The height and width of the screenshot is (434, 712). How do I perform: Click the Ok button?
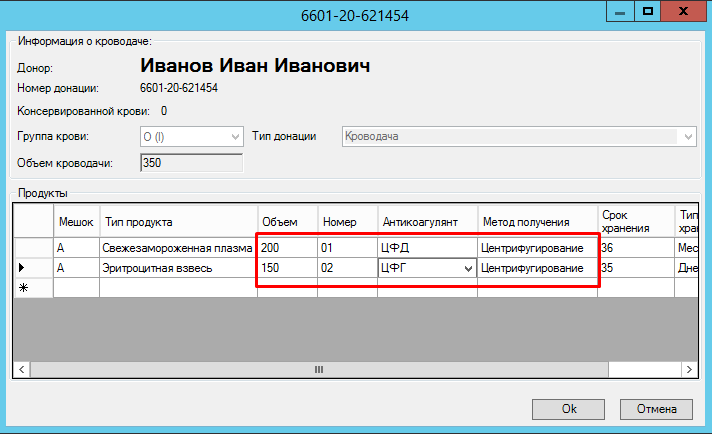pos(568,408)
